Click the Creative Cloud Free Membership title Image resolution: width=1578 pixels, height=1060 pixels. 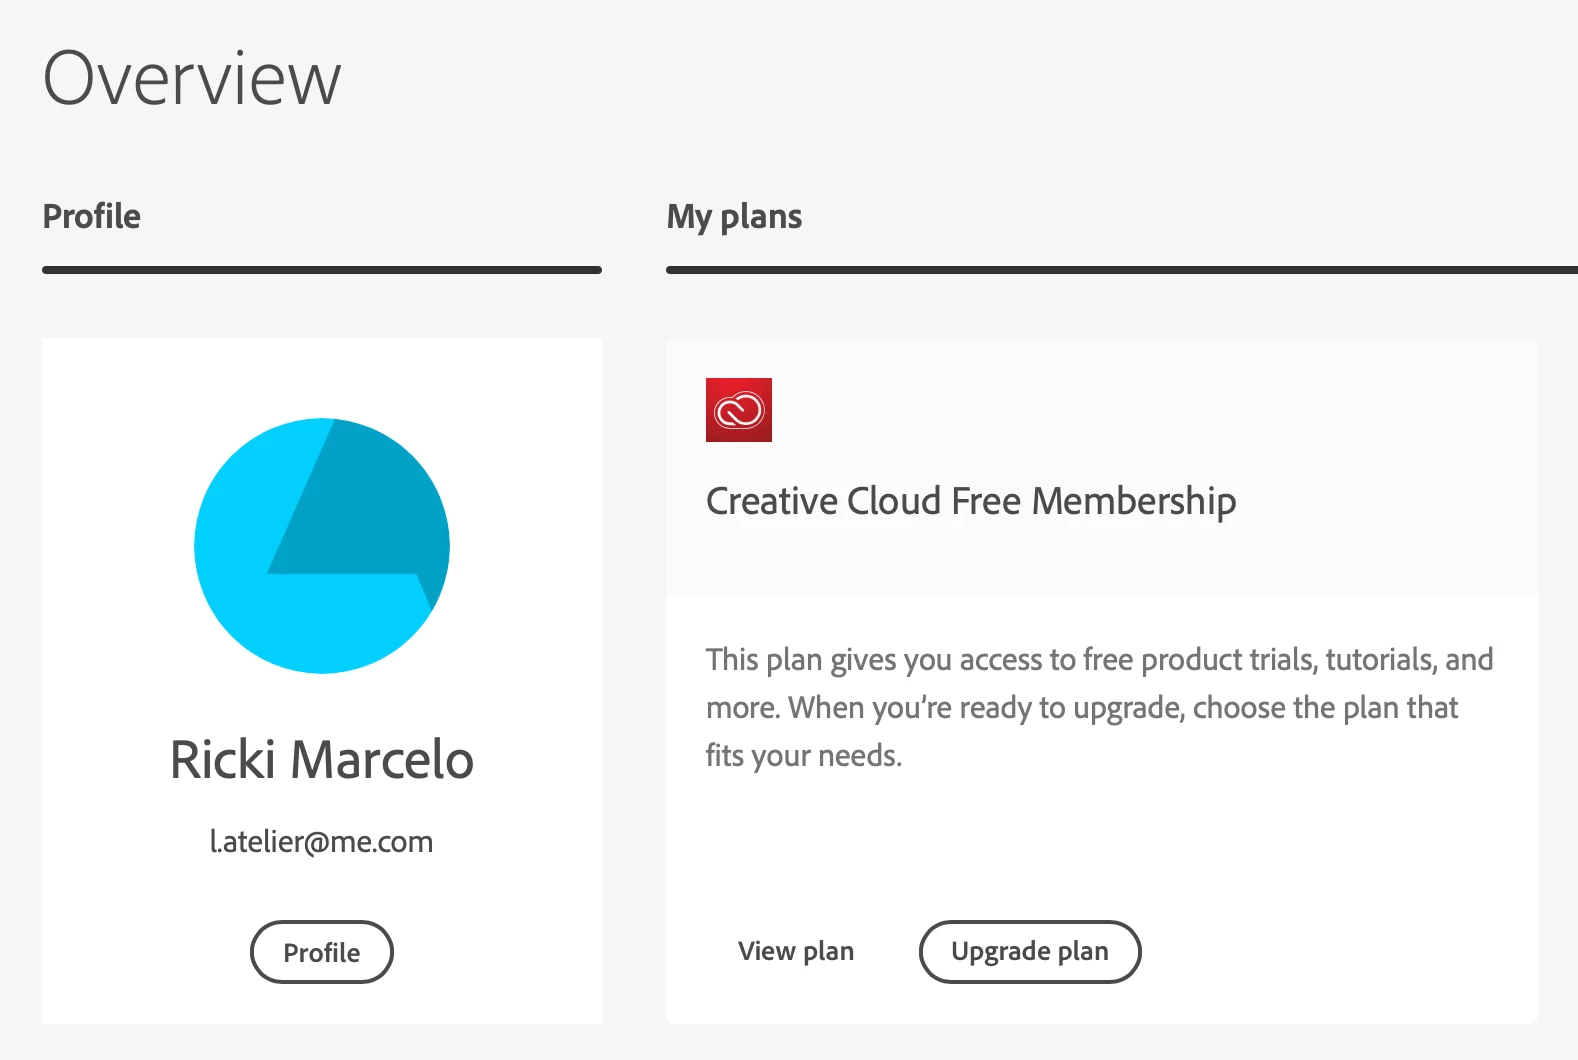pyautogui.click(x=970, y=501)
